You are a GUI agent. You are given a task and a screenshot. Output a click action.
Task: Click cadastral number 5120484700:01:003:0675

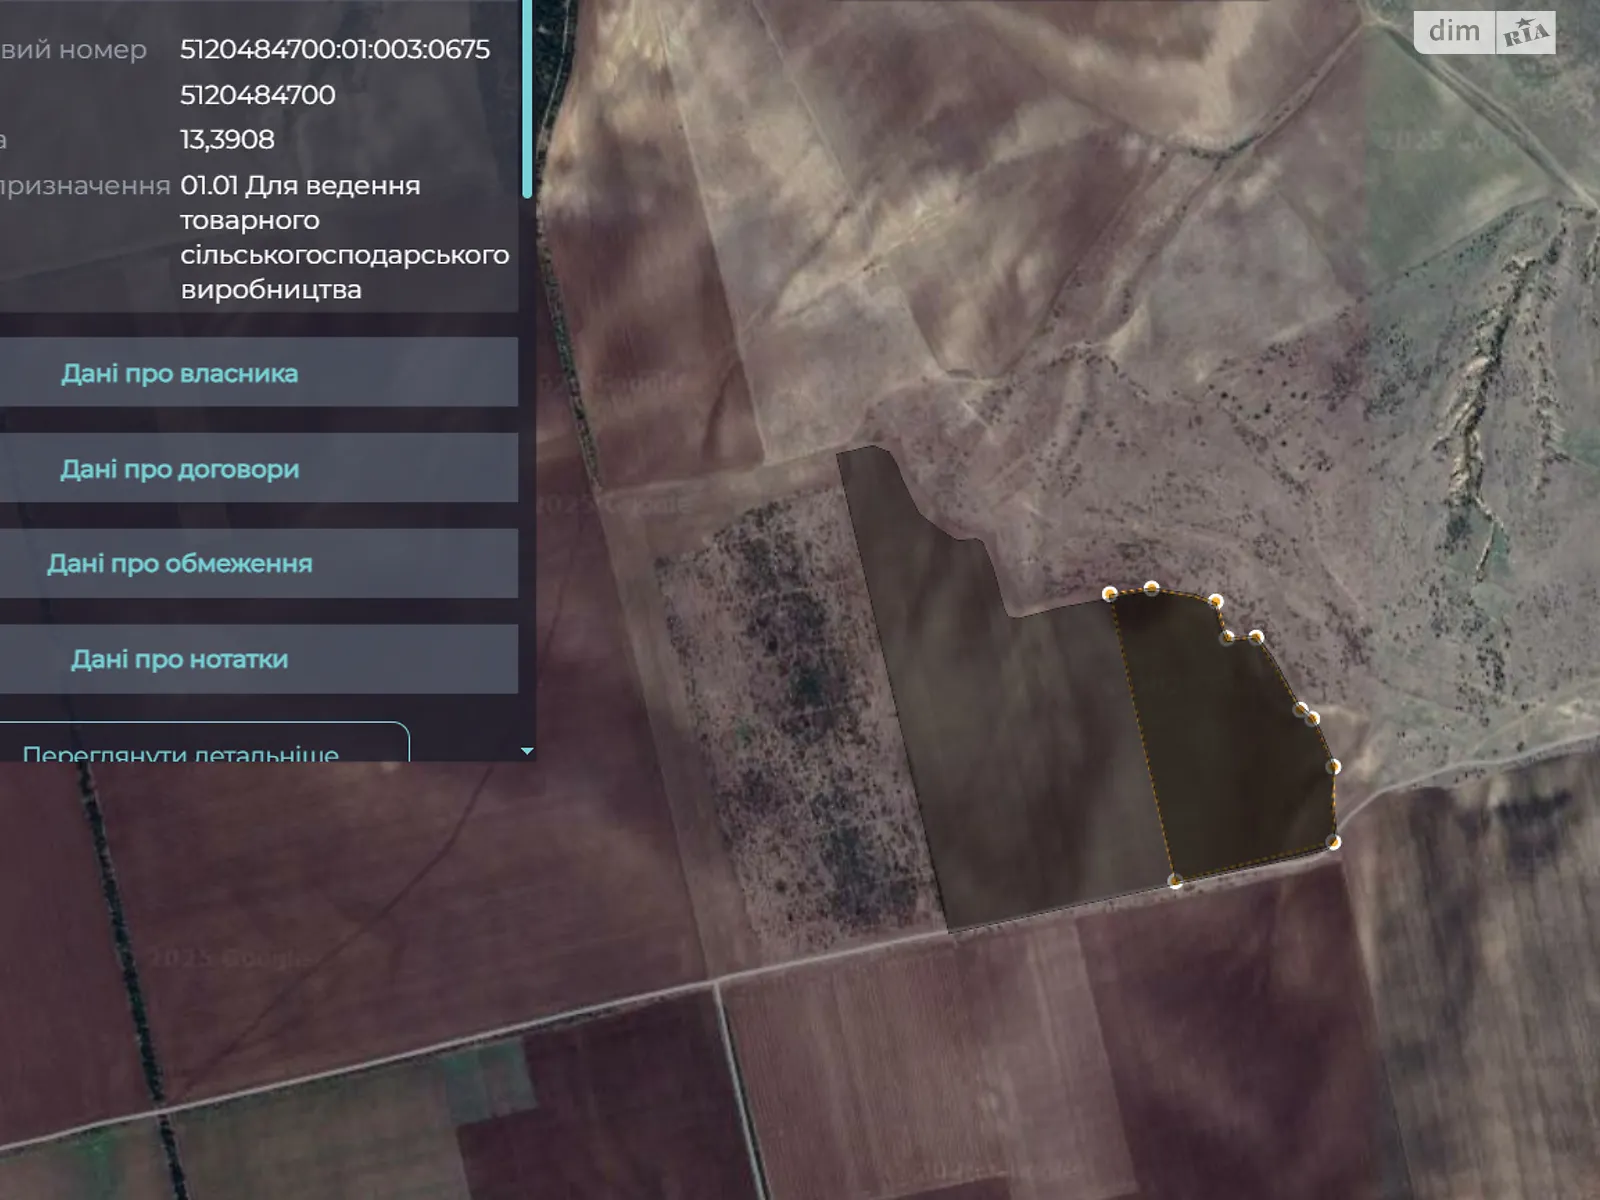[335, 49]
